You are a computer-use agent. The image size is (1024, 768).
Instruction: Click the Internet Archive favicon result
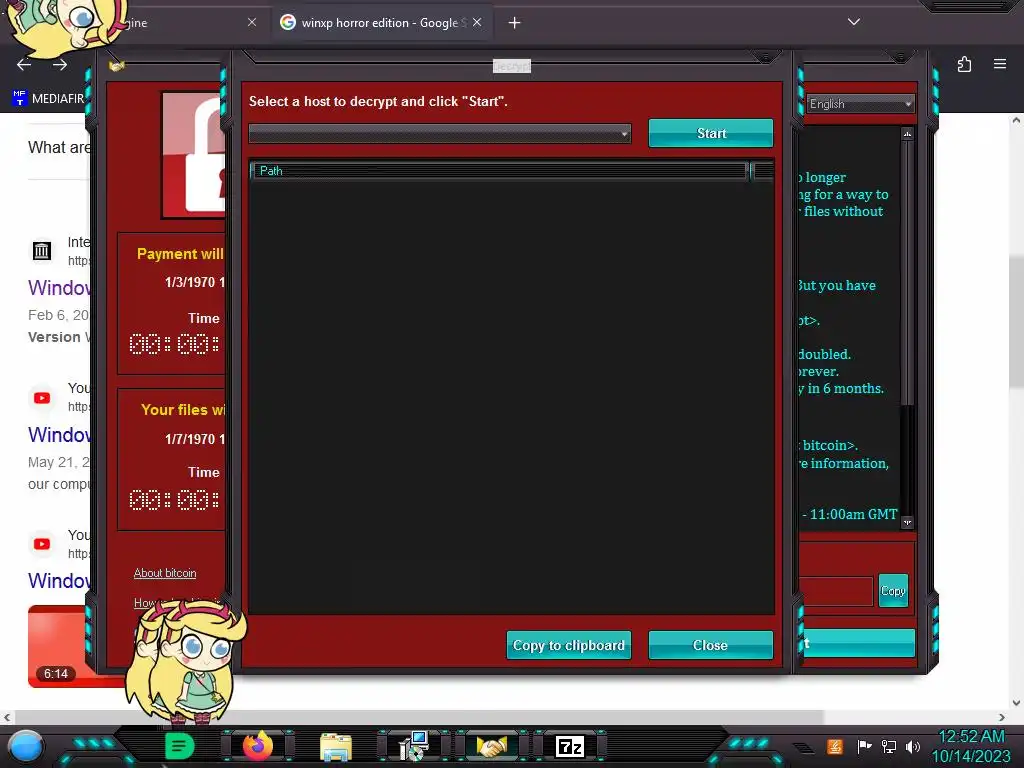coord(42,251)
